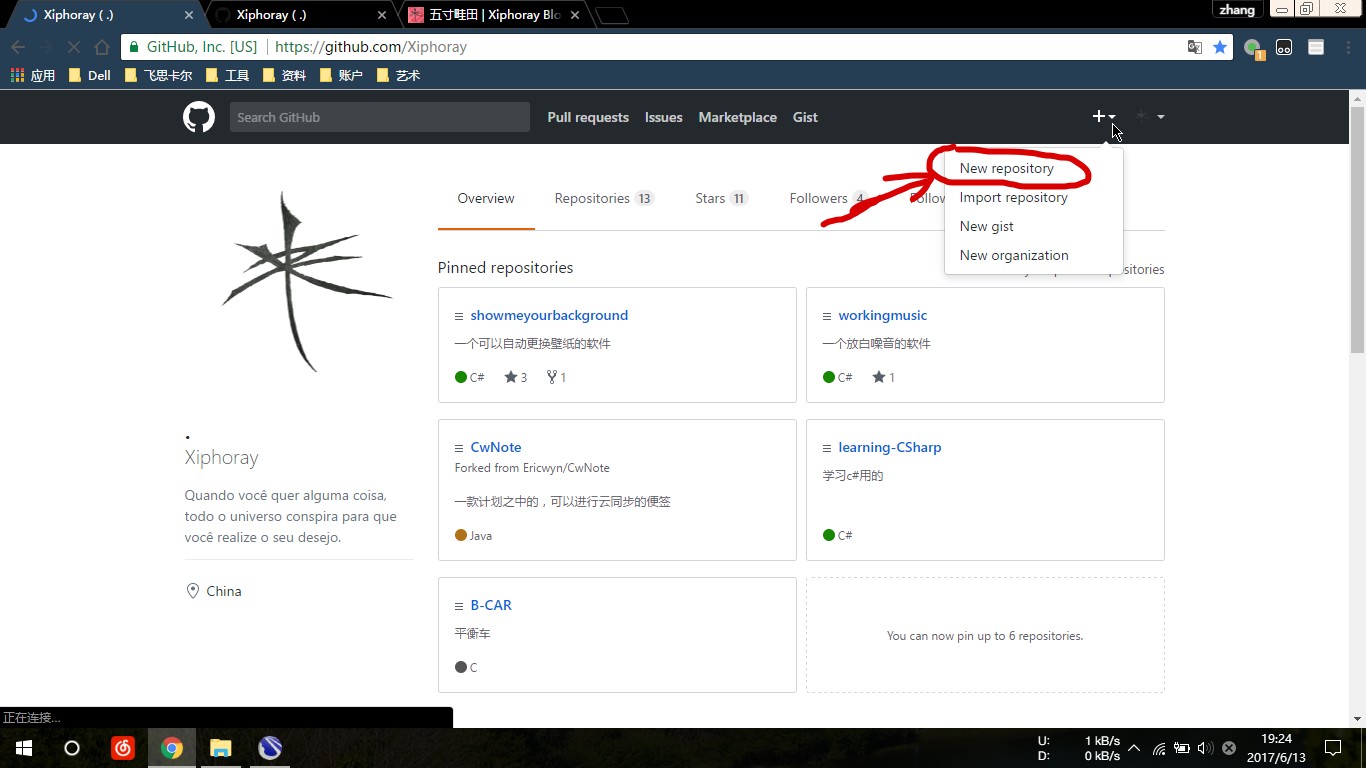Open the NetEase music taskbar icon
The width and height of the screenshot is (1366, 768).
tap(123, 748)
